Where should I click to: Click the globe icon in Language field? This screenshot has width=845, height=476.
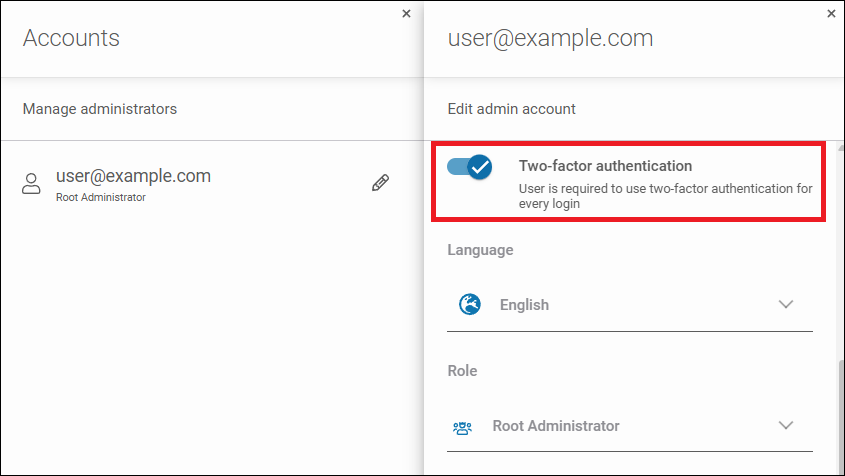[470, 305]
